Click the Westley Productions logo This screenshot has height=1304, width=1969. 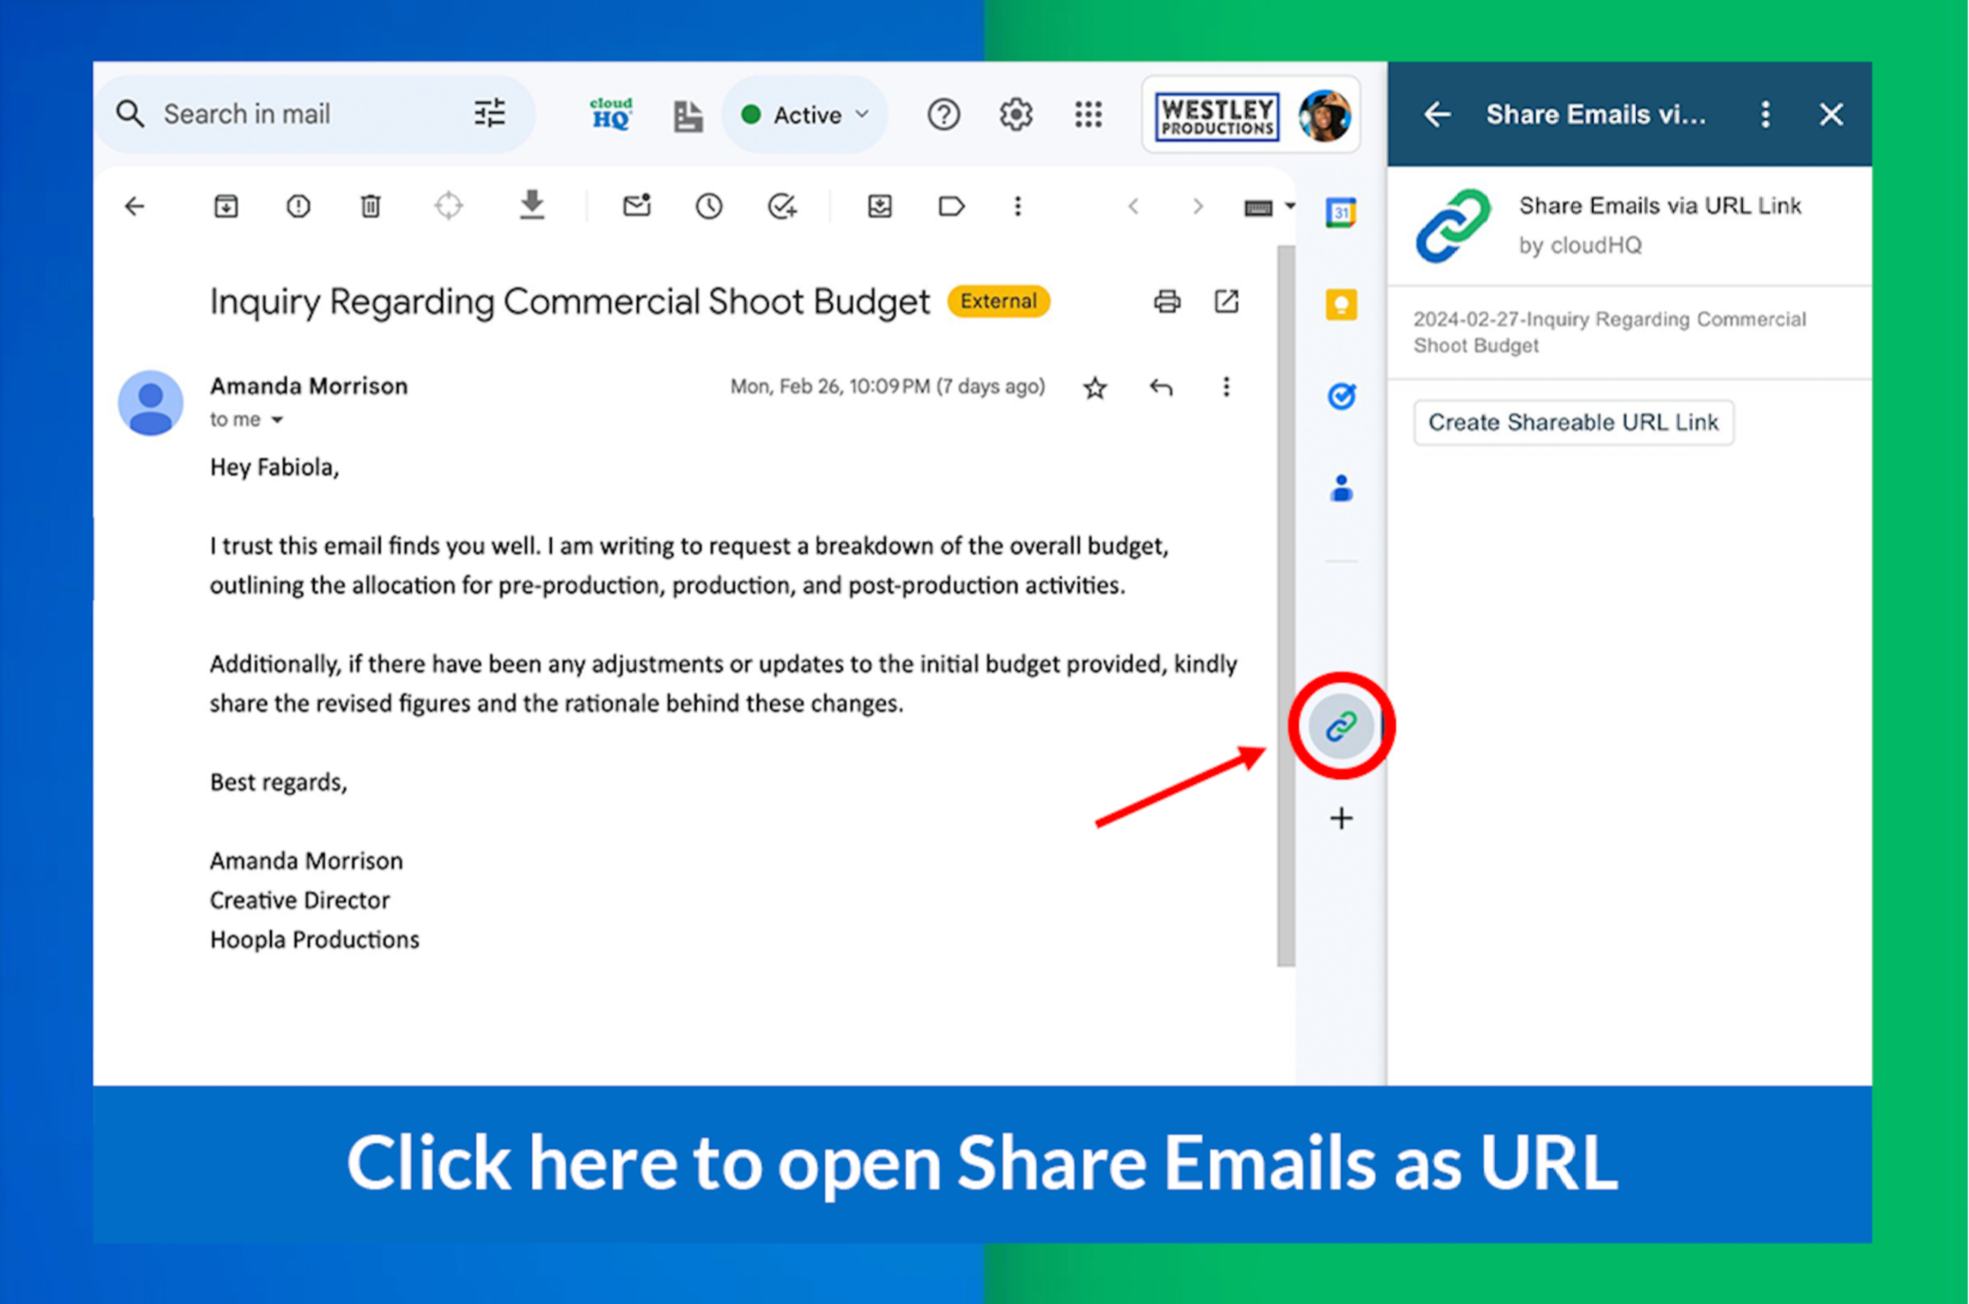point(1216,116)
